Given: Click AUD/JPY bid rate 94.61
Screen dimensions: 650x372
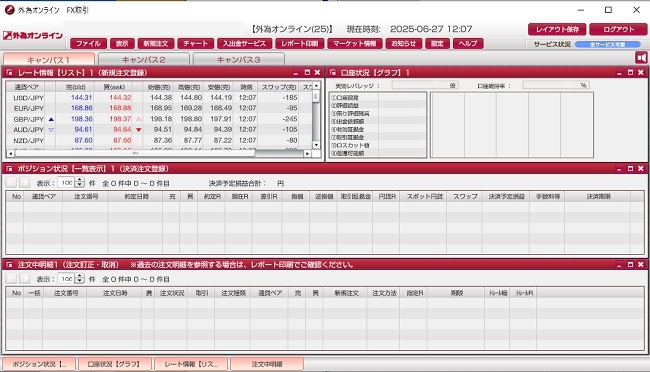Looking at the screenshot, I should [x=83, y=129].
